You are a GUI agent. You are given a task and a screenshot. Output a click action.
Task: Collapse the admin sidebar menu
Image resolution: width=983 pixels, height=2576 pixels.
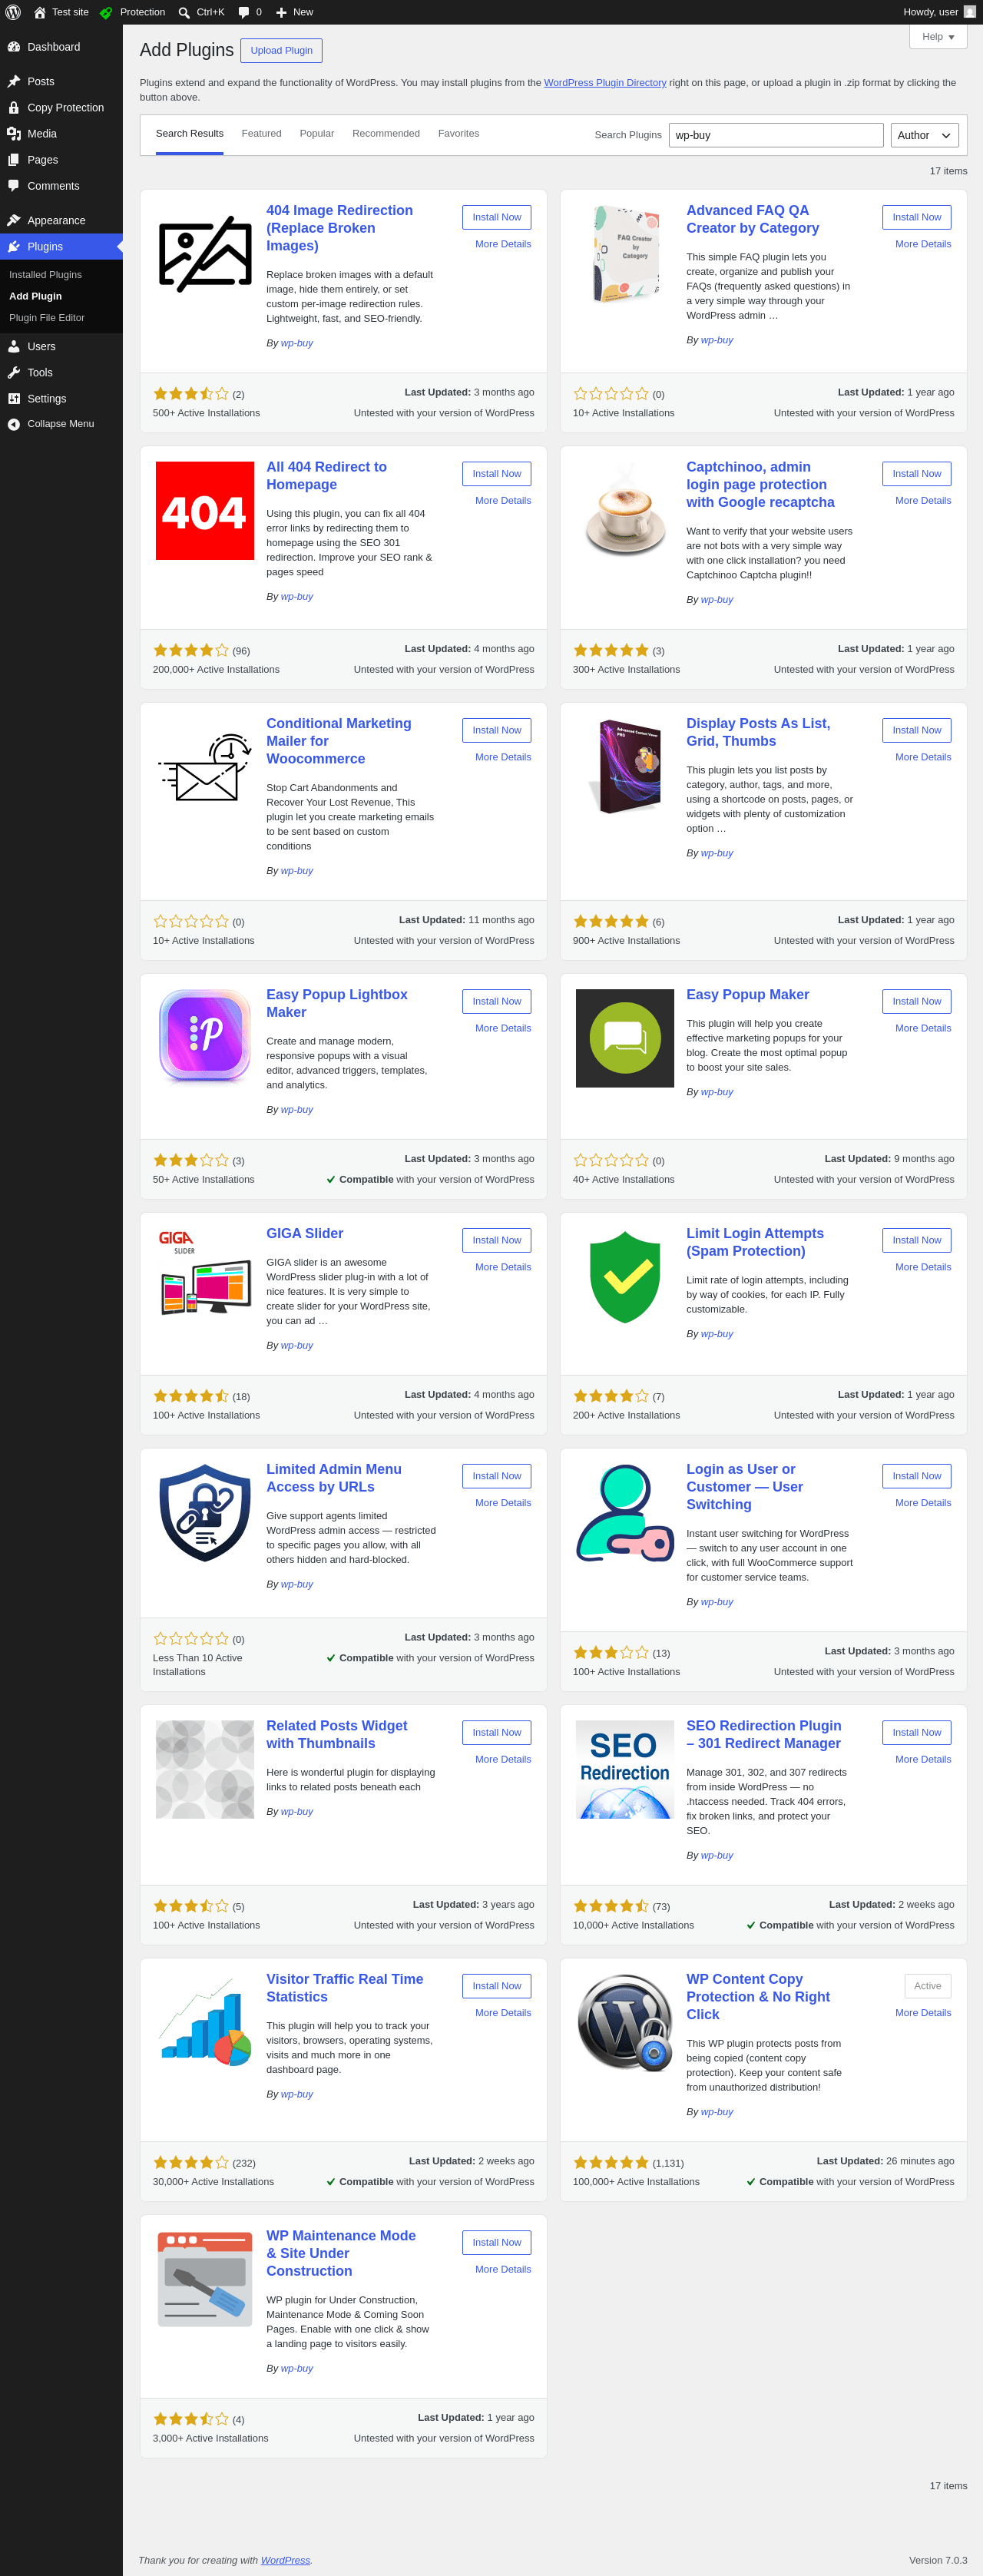pos(61,424)
